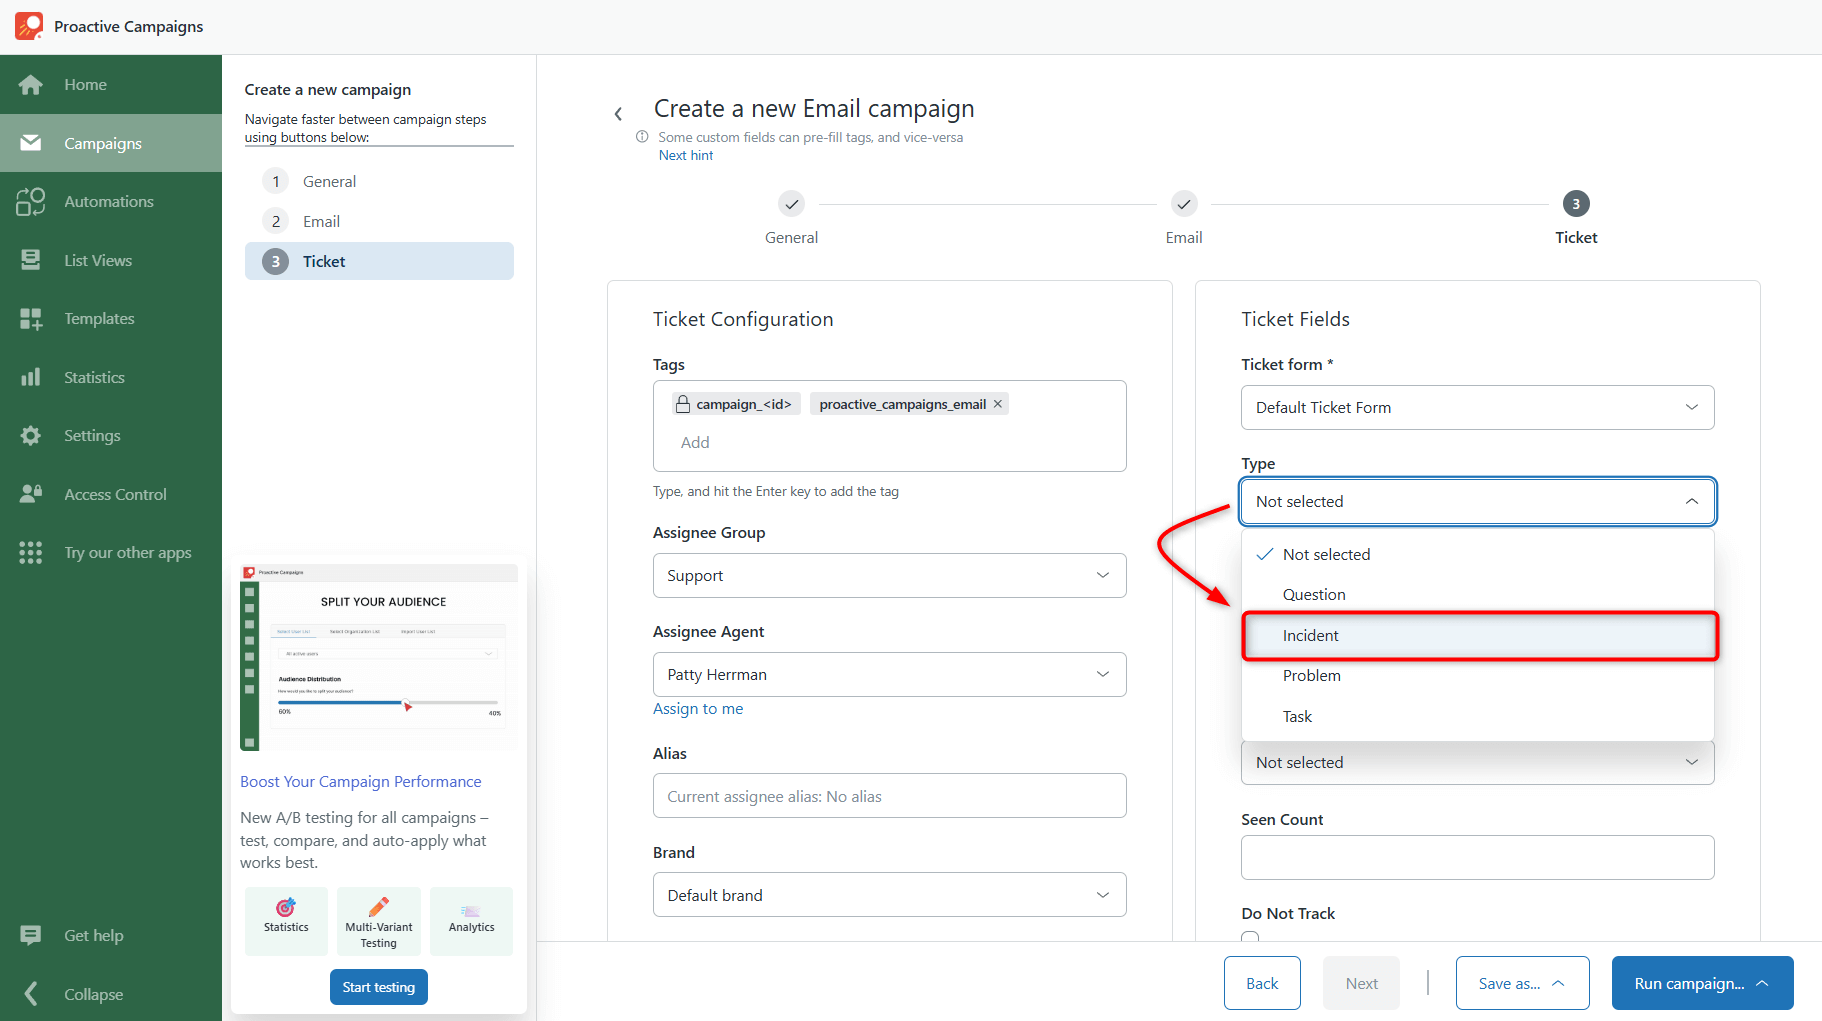The width and height of the screenshot is (1822, 1021).
Task: View Statistics from the sidebar
Action: tap(94, 377)
